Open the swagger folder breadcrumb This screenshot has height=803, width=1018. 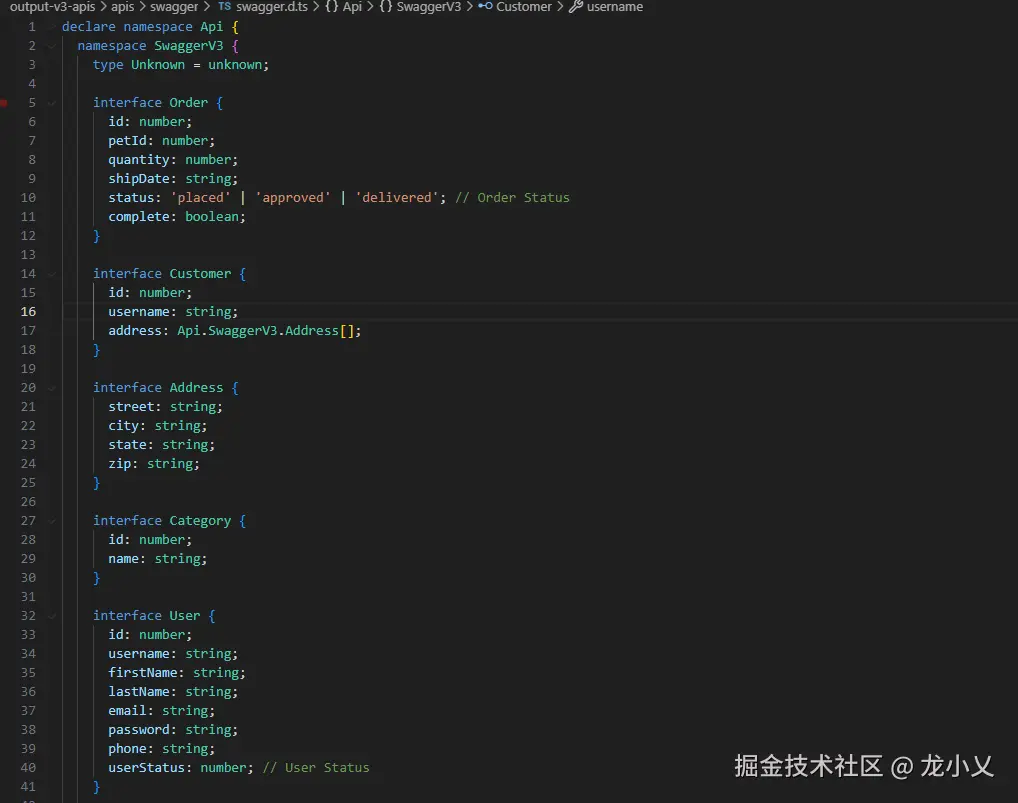pos(174,6)
